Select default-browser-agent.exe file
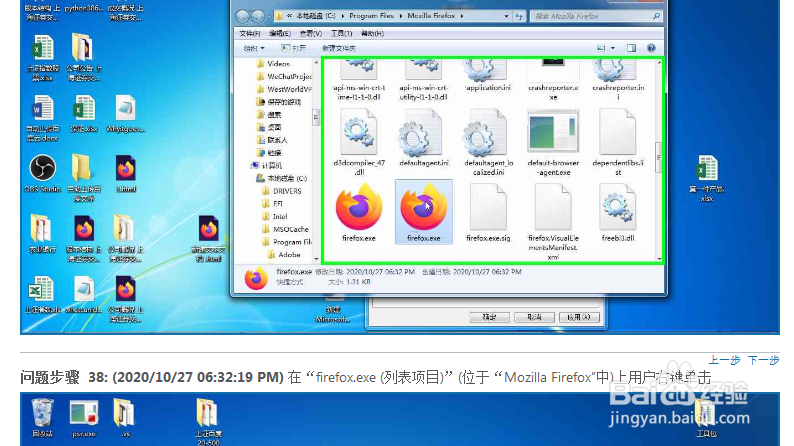Image resolution: width=794 pixels, height=446 pixels. pyautogui.click(x=553, y=142)
